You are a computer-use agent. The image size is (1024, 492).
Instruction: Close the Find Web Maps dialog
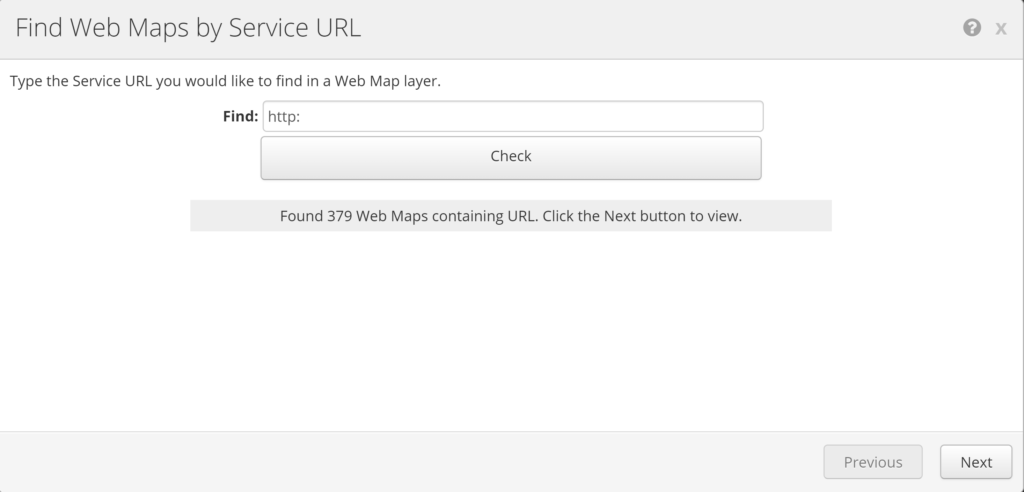pyautogui.click(x=1000, y=29)
